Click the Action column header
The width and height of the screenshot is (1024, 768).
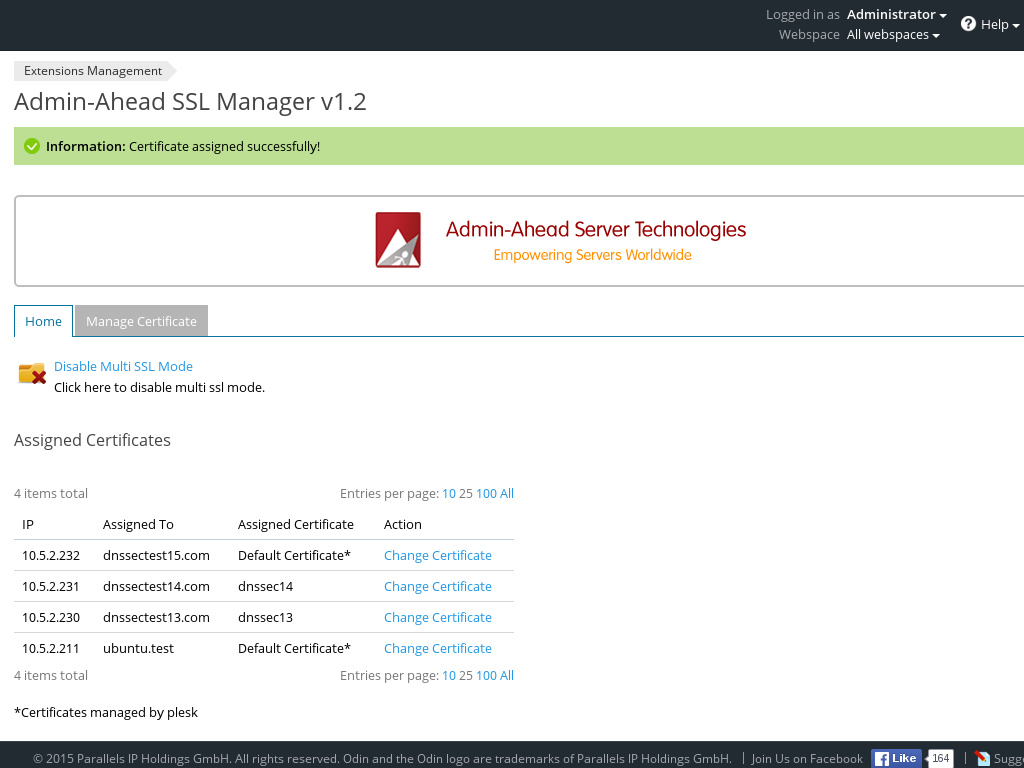(x=403, y=524)
